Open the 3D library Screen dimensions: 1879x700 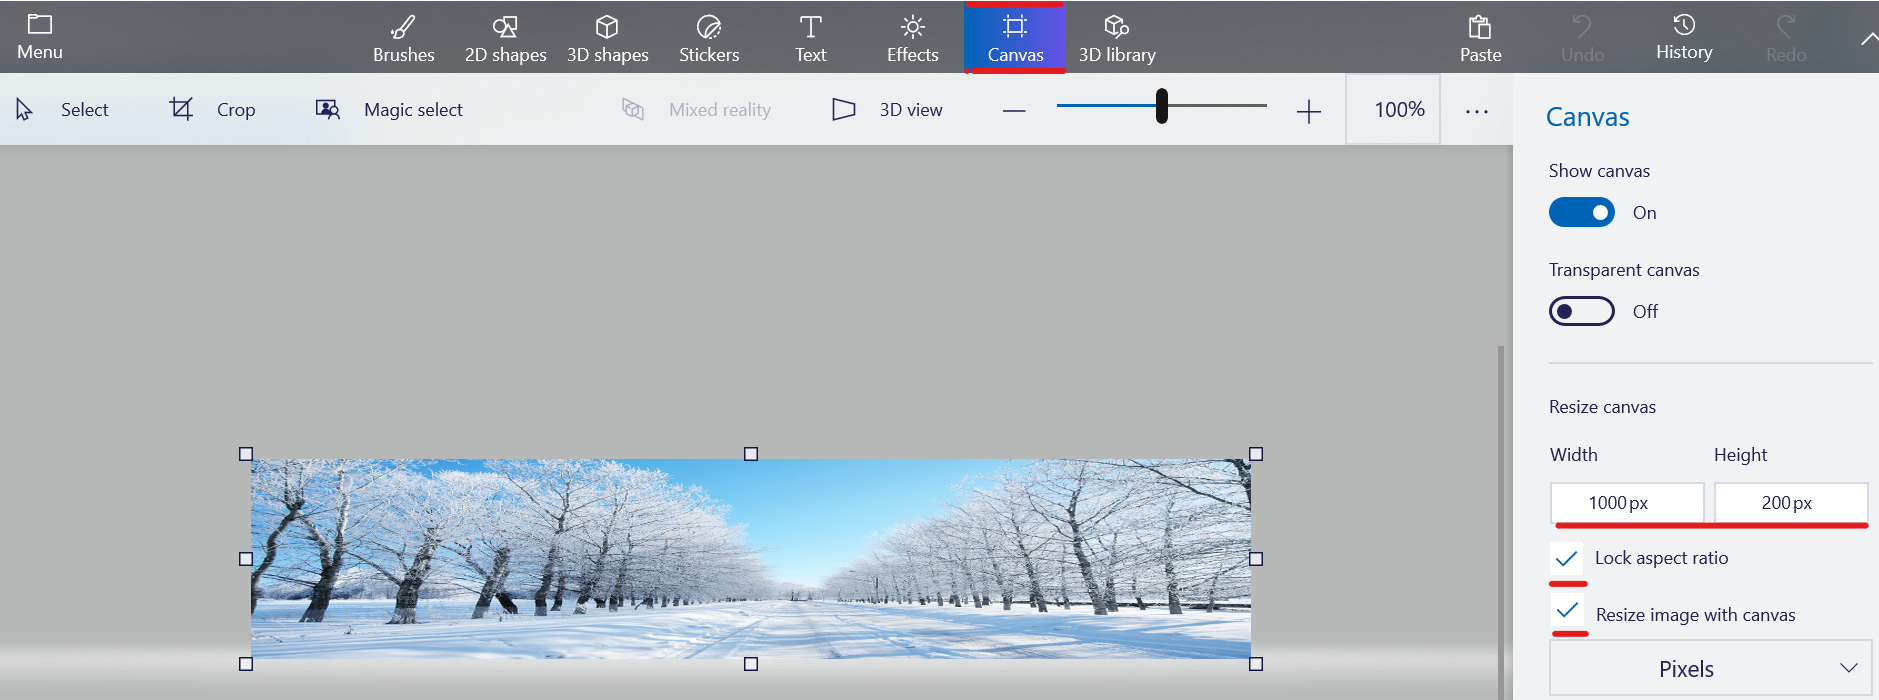click(x=1116, y=38)
